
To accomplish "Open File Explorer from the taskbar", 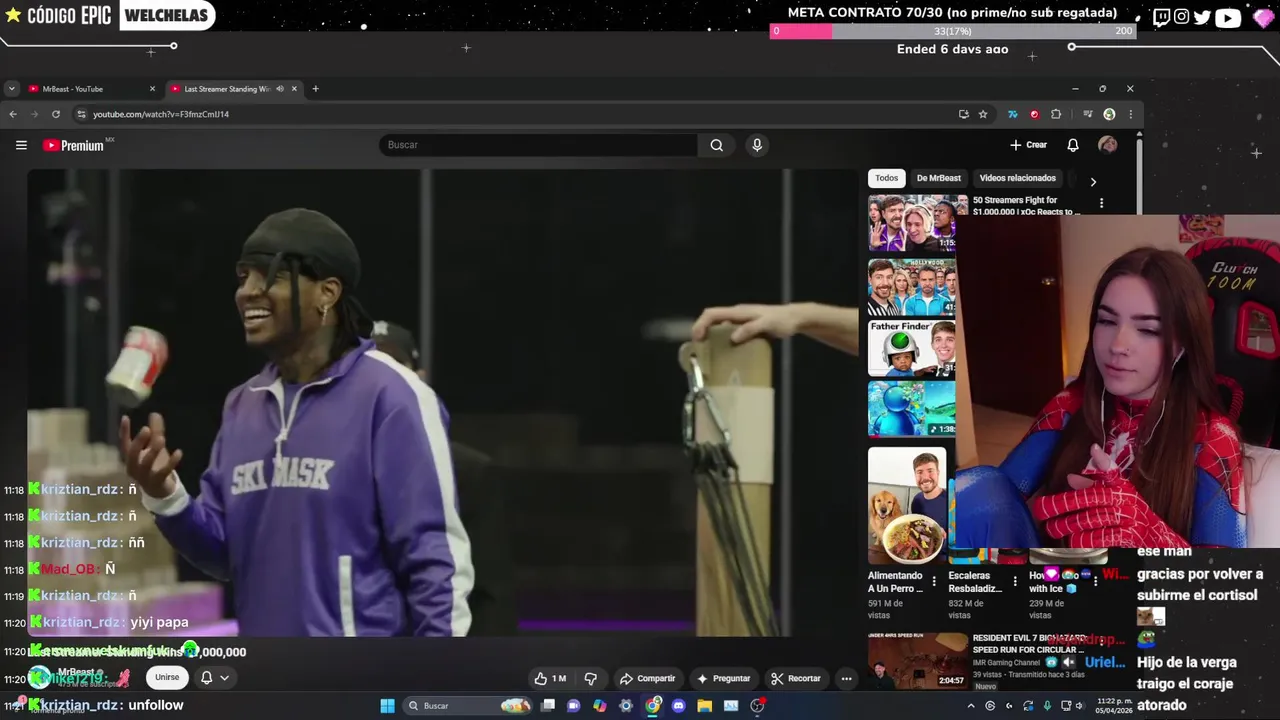I will [x=705, y=706].
